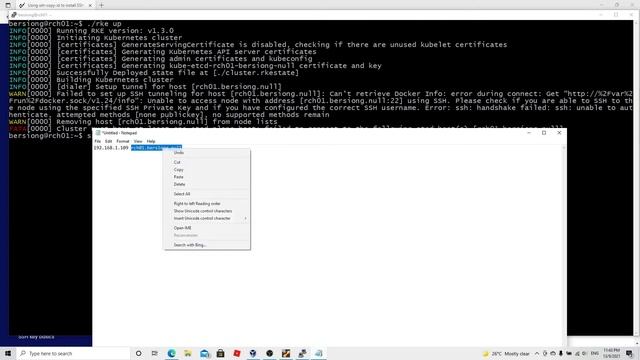This screenshot has width=640, height=360.
Task: Open Notepad View menu
Action: tap(138, 141)
